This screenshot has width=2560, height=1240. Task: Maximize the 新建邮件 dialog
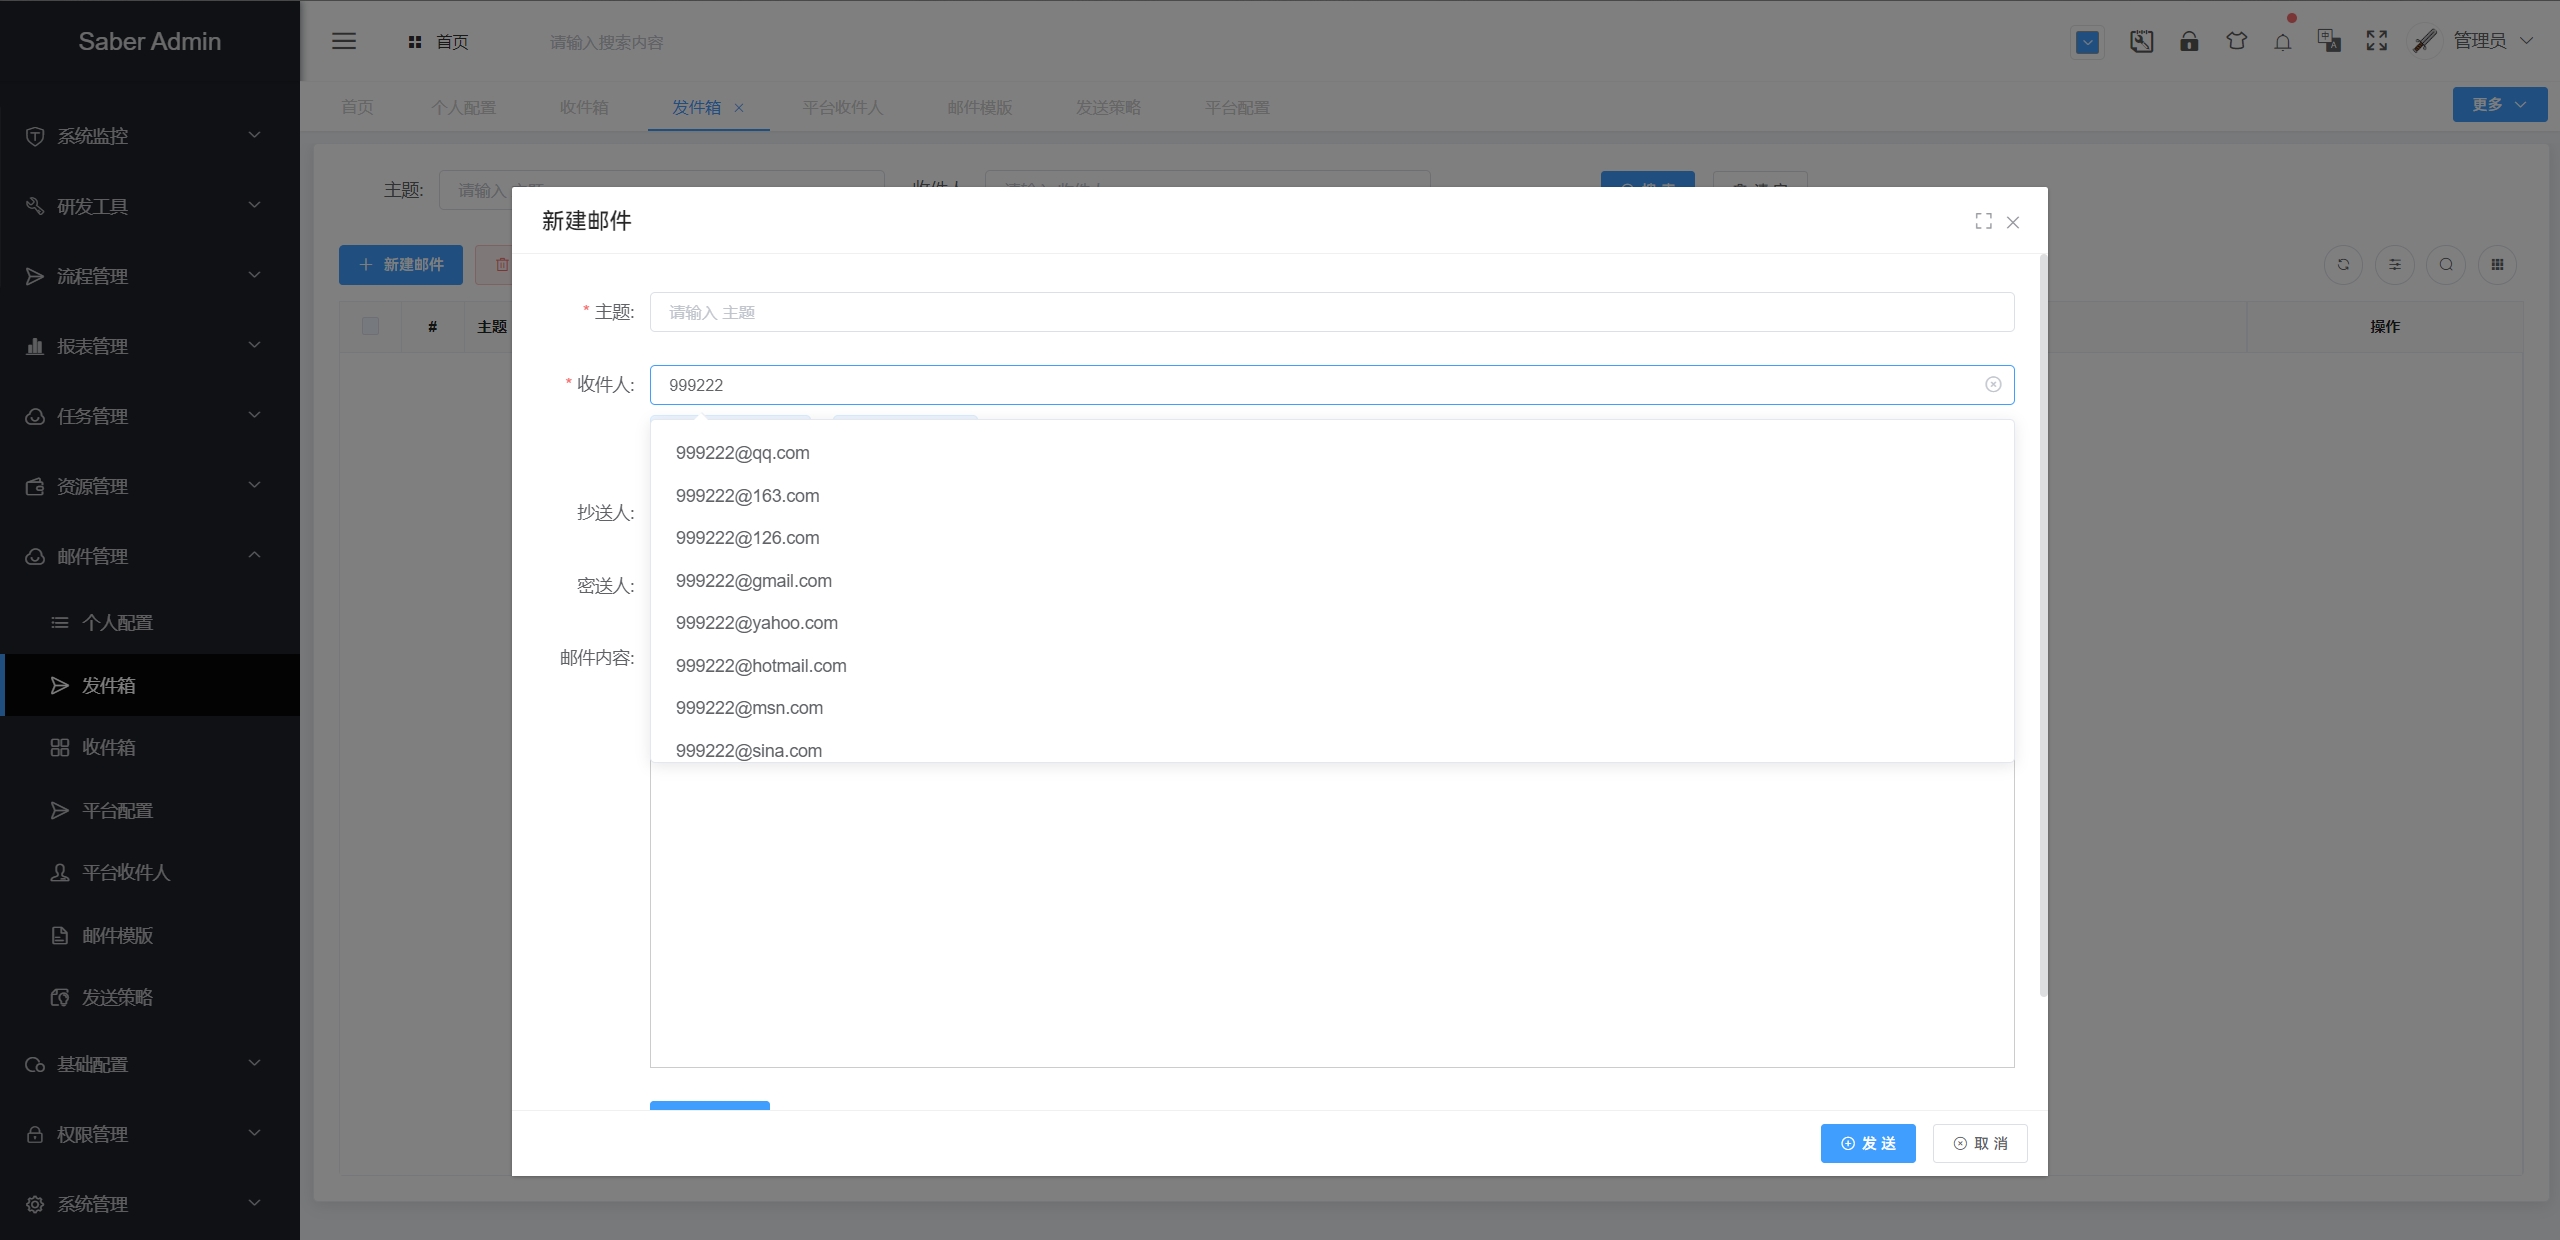(x=1983, y=221)
